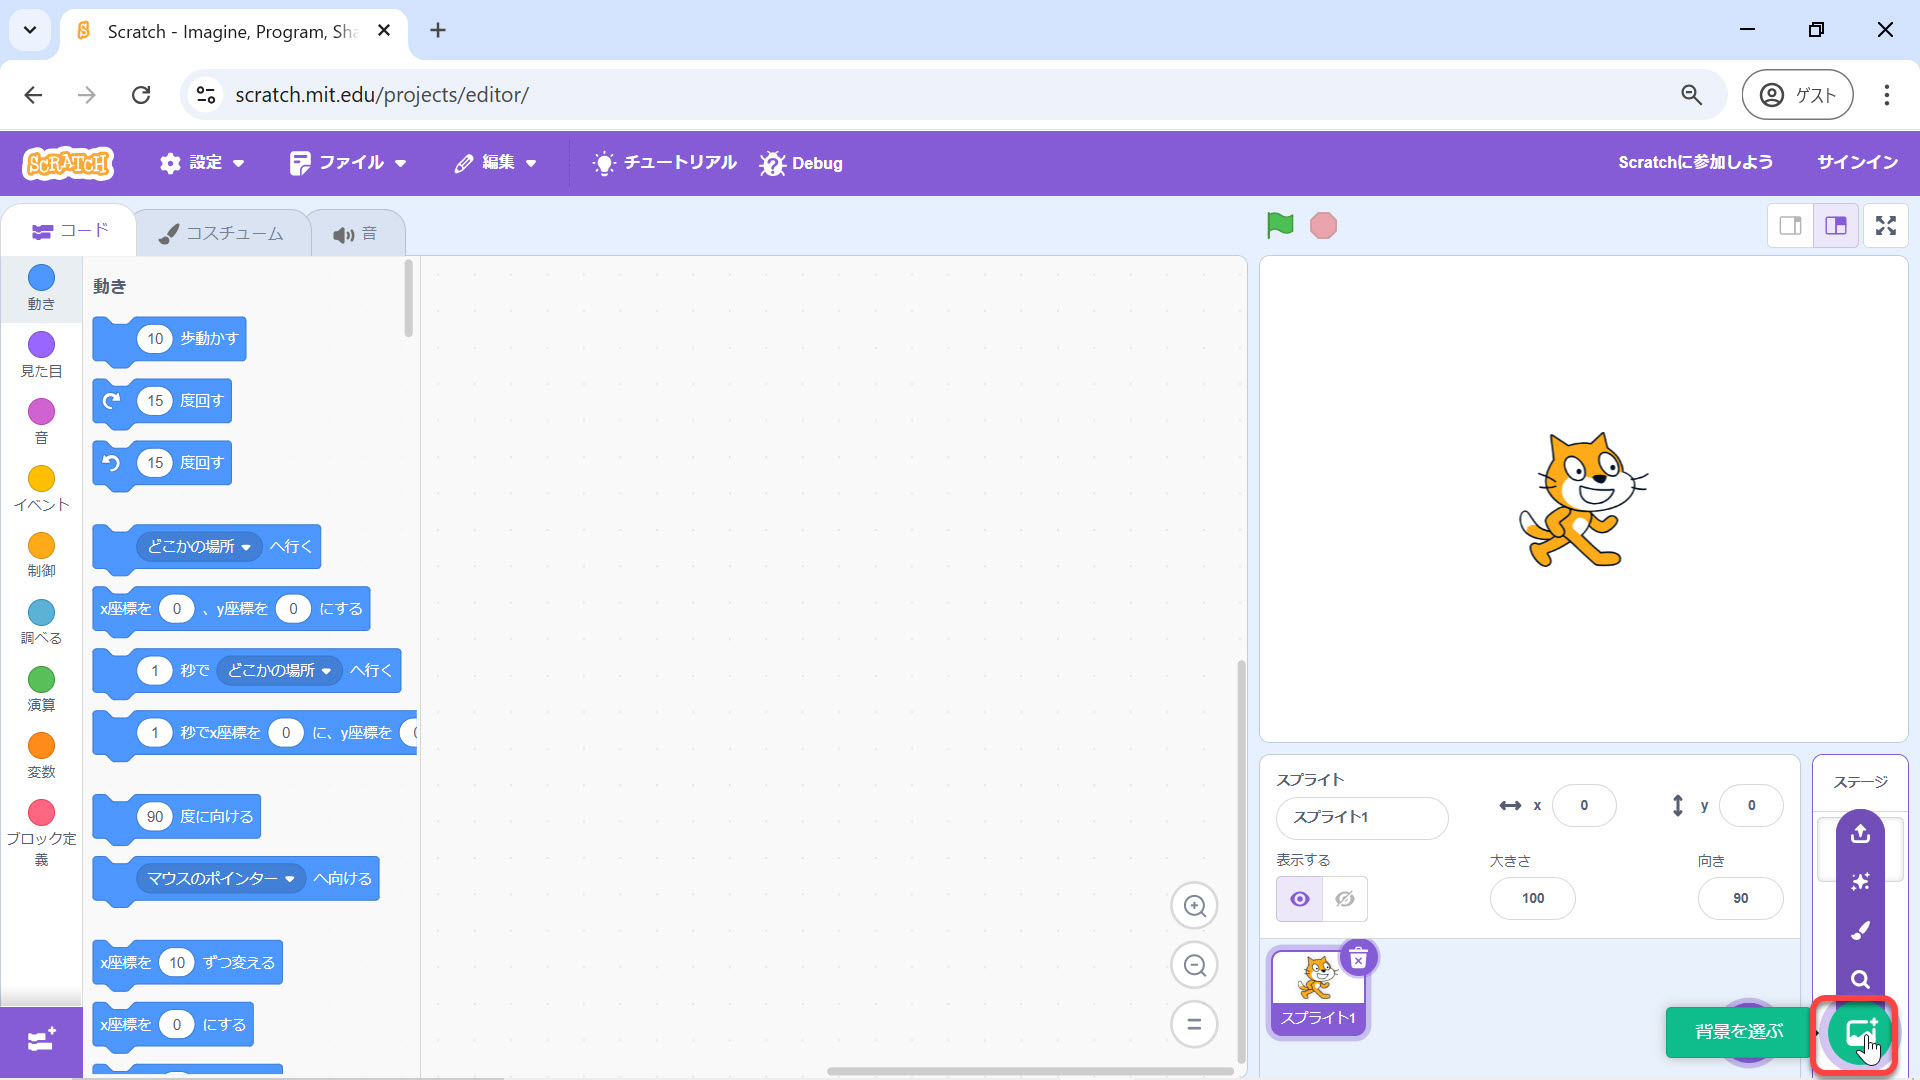Expand どこかの場所 dropdown in 秒で block
This screenshot has height=1080, width=1920.
click(280, 671)
